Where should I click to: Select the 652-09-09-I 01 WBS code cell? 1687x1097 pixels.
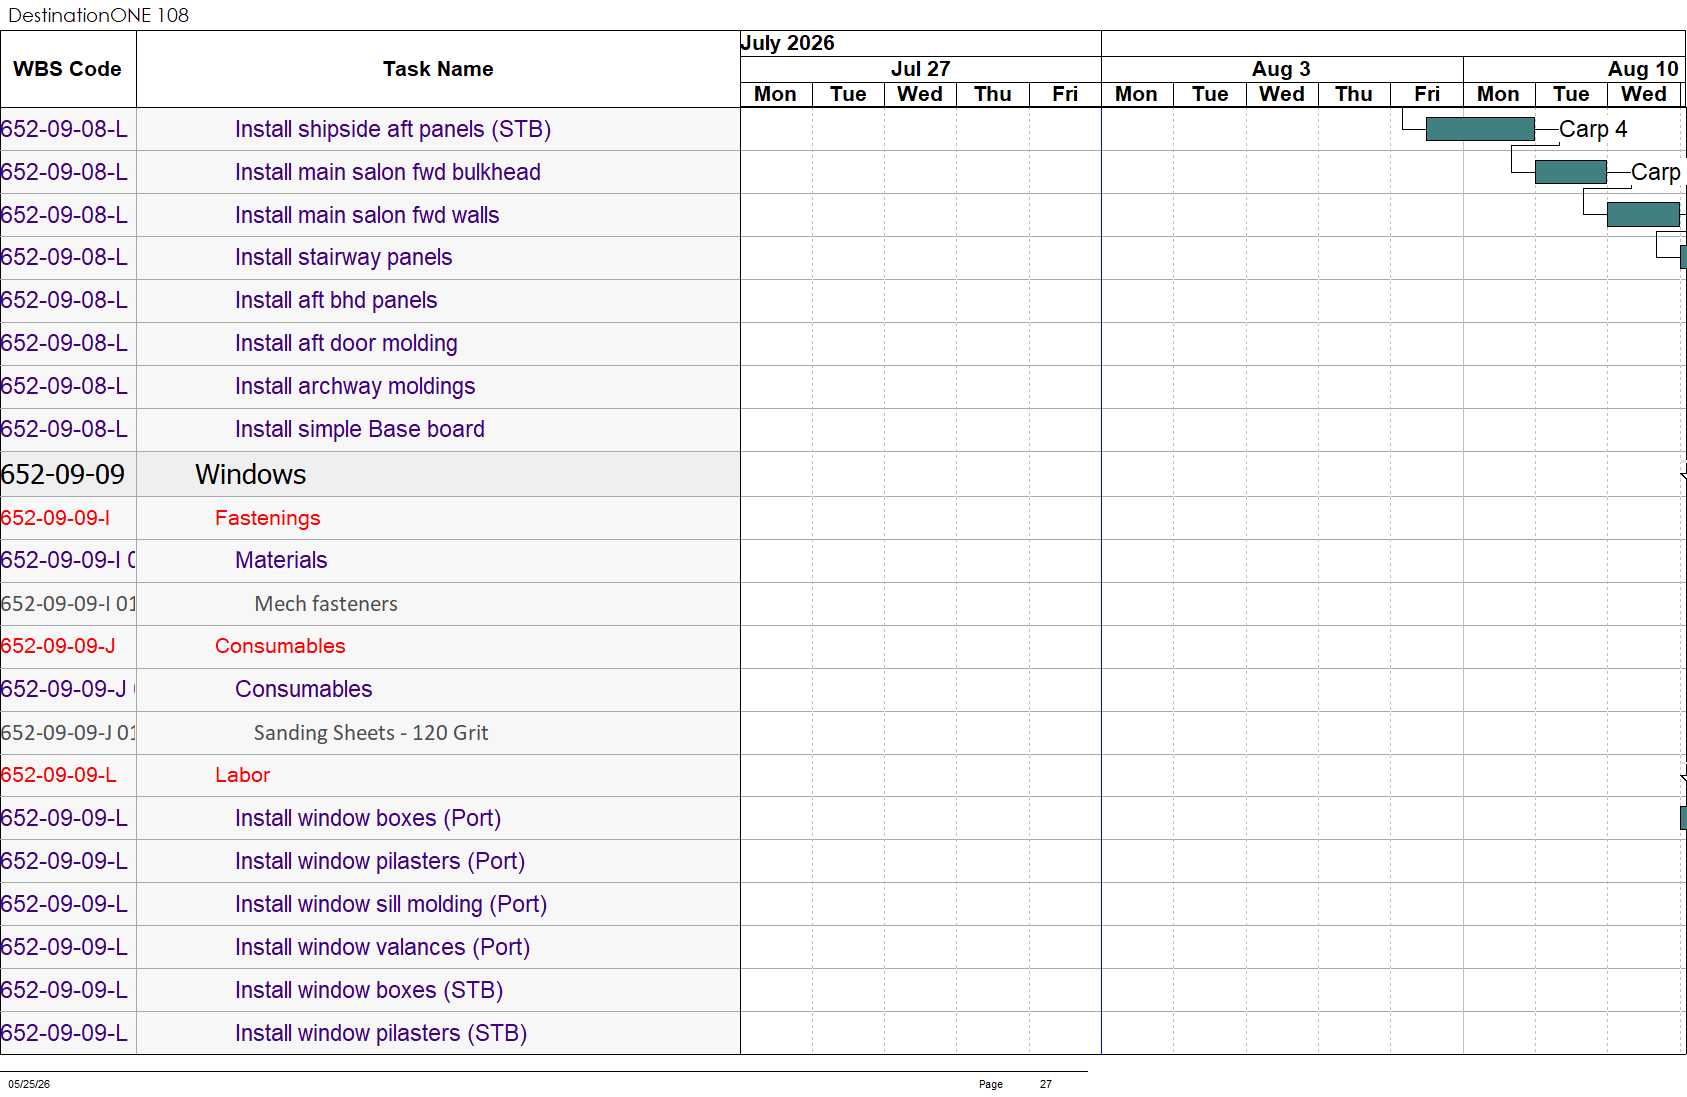click(x=68, y=604)
